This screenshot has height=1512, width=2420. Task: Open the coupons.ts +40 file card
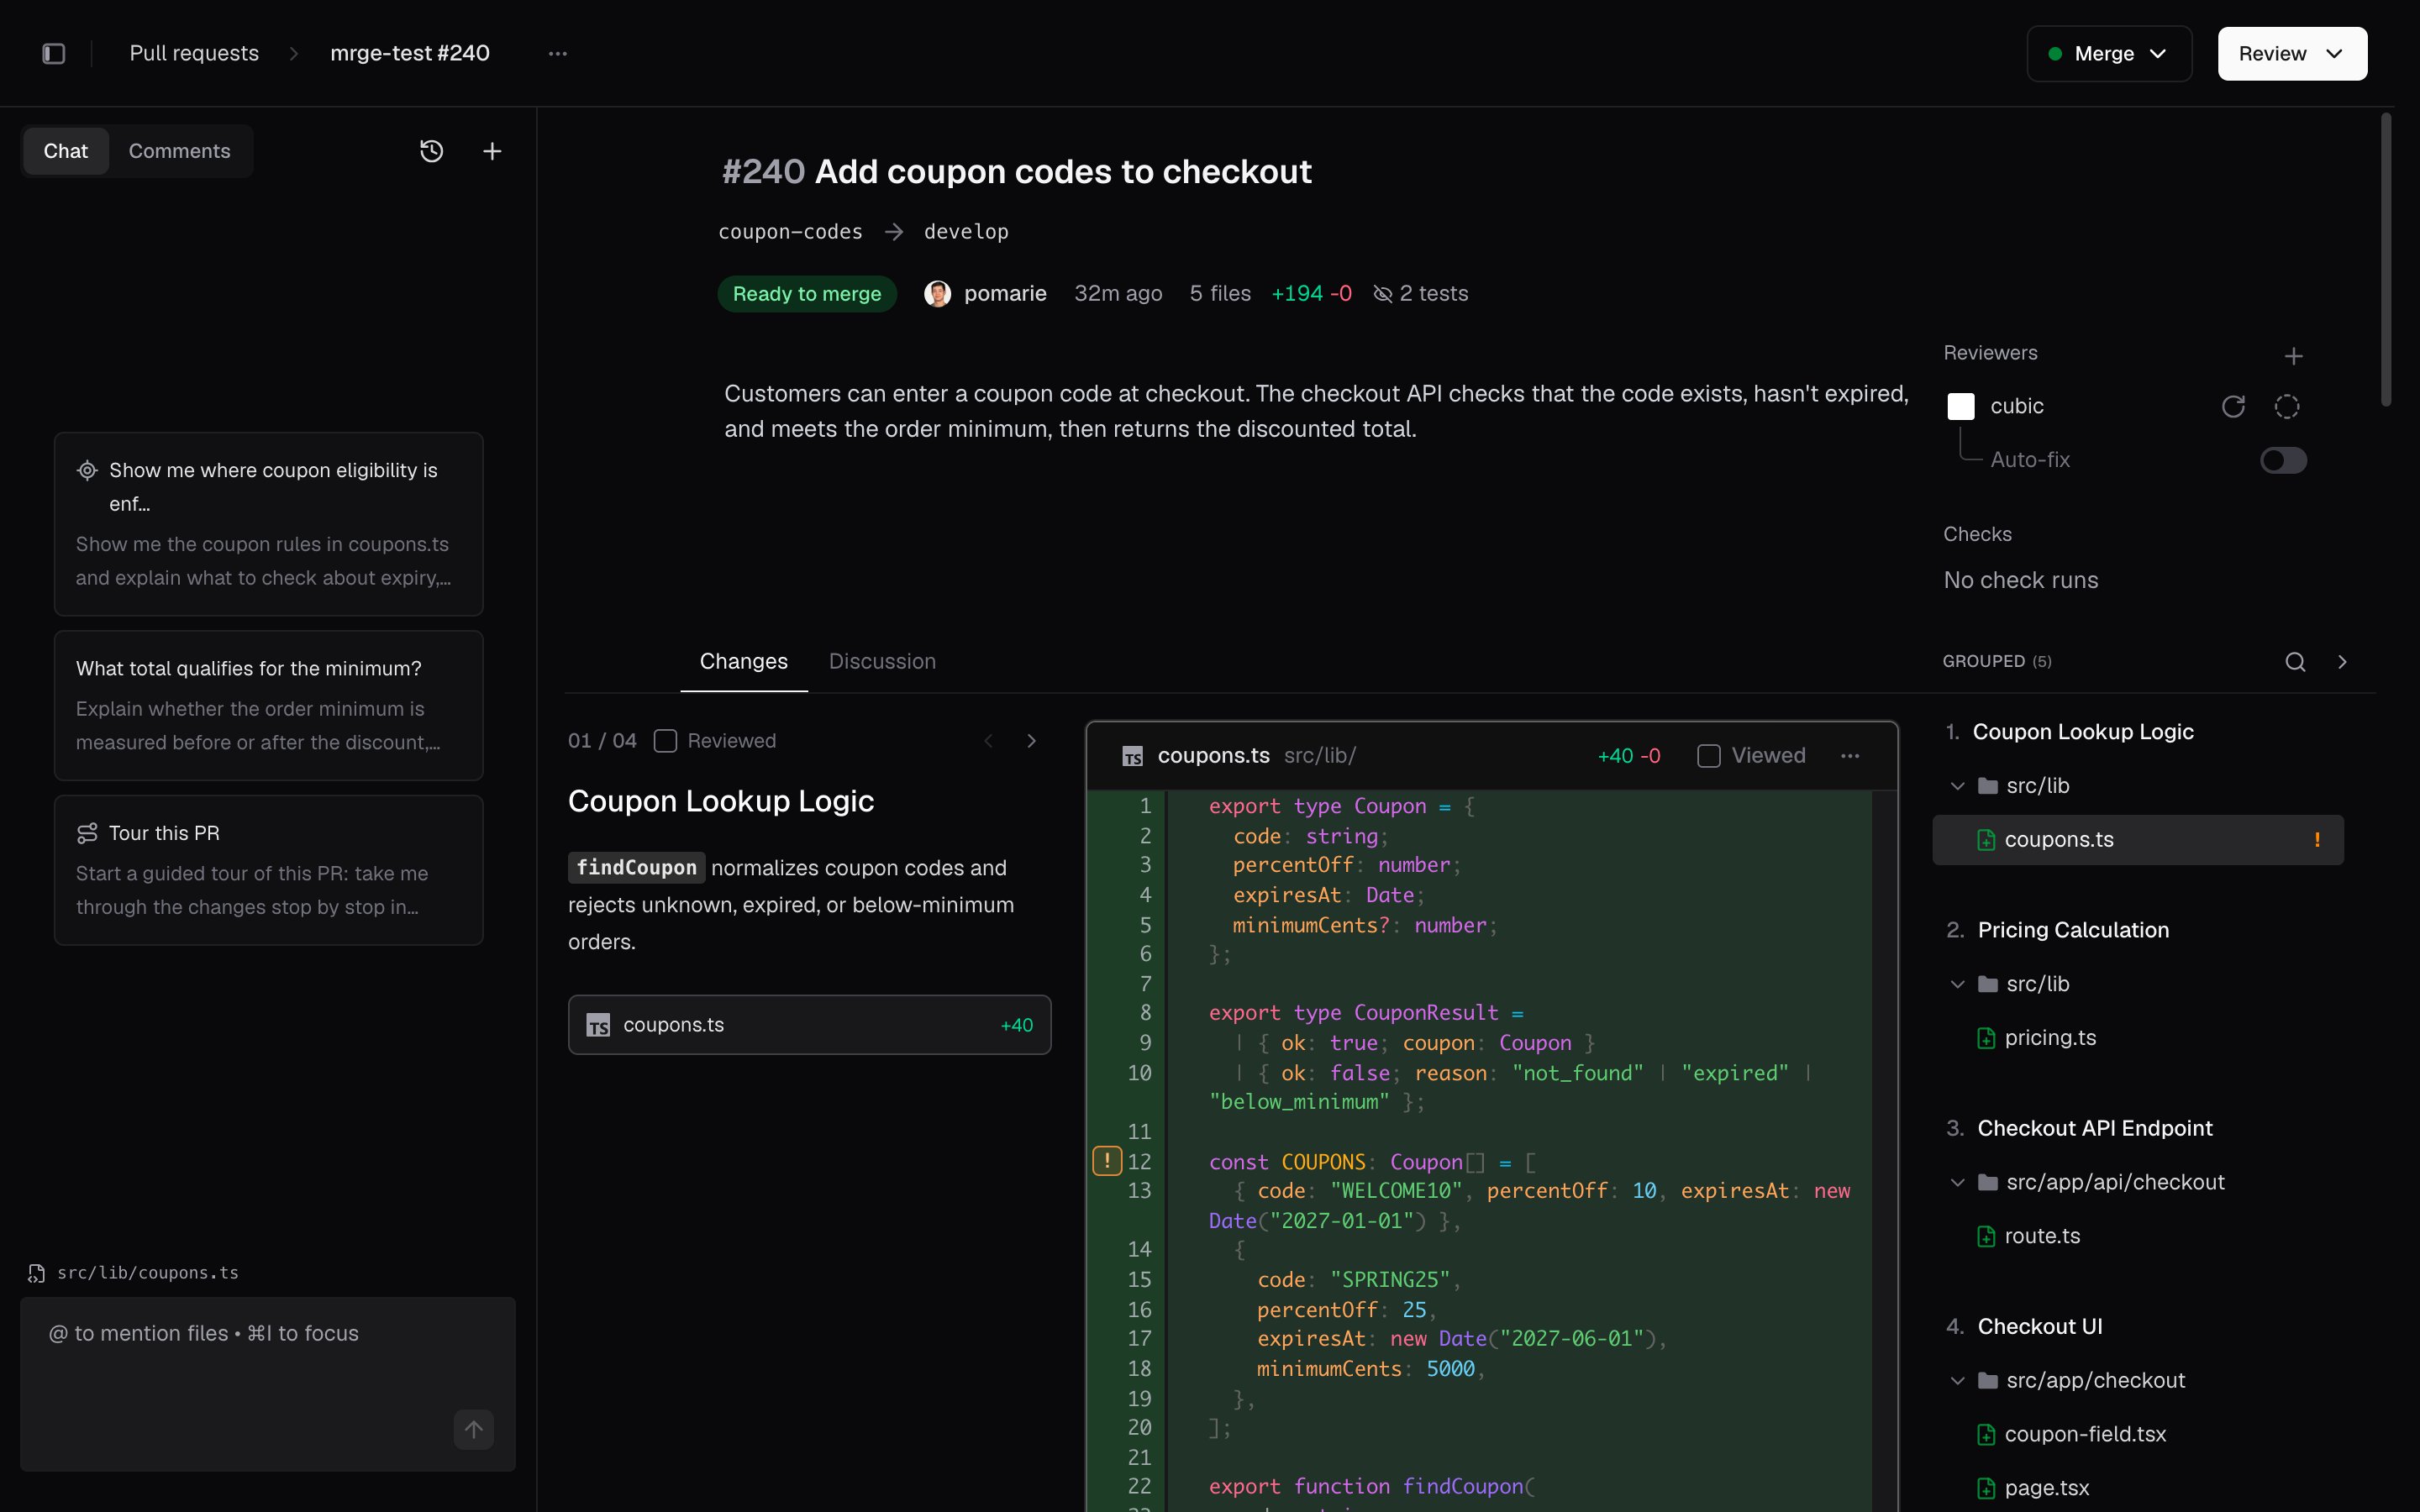pyautogui.click(x=809, y=1025)
